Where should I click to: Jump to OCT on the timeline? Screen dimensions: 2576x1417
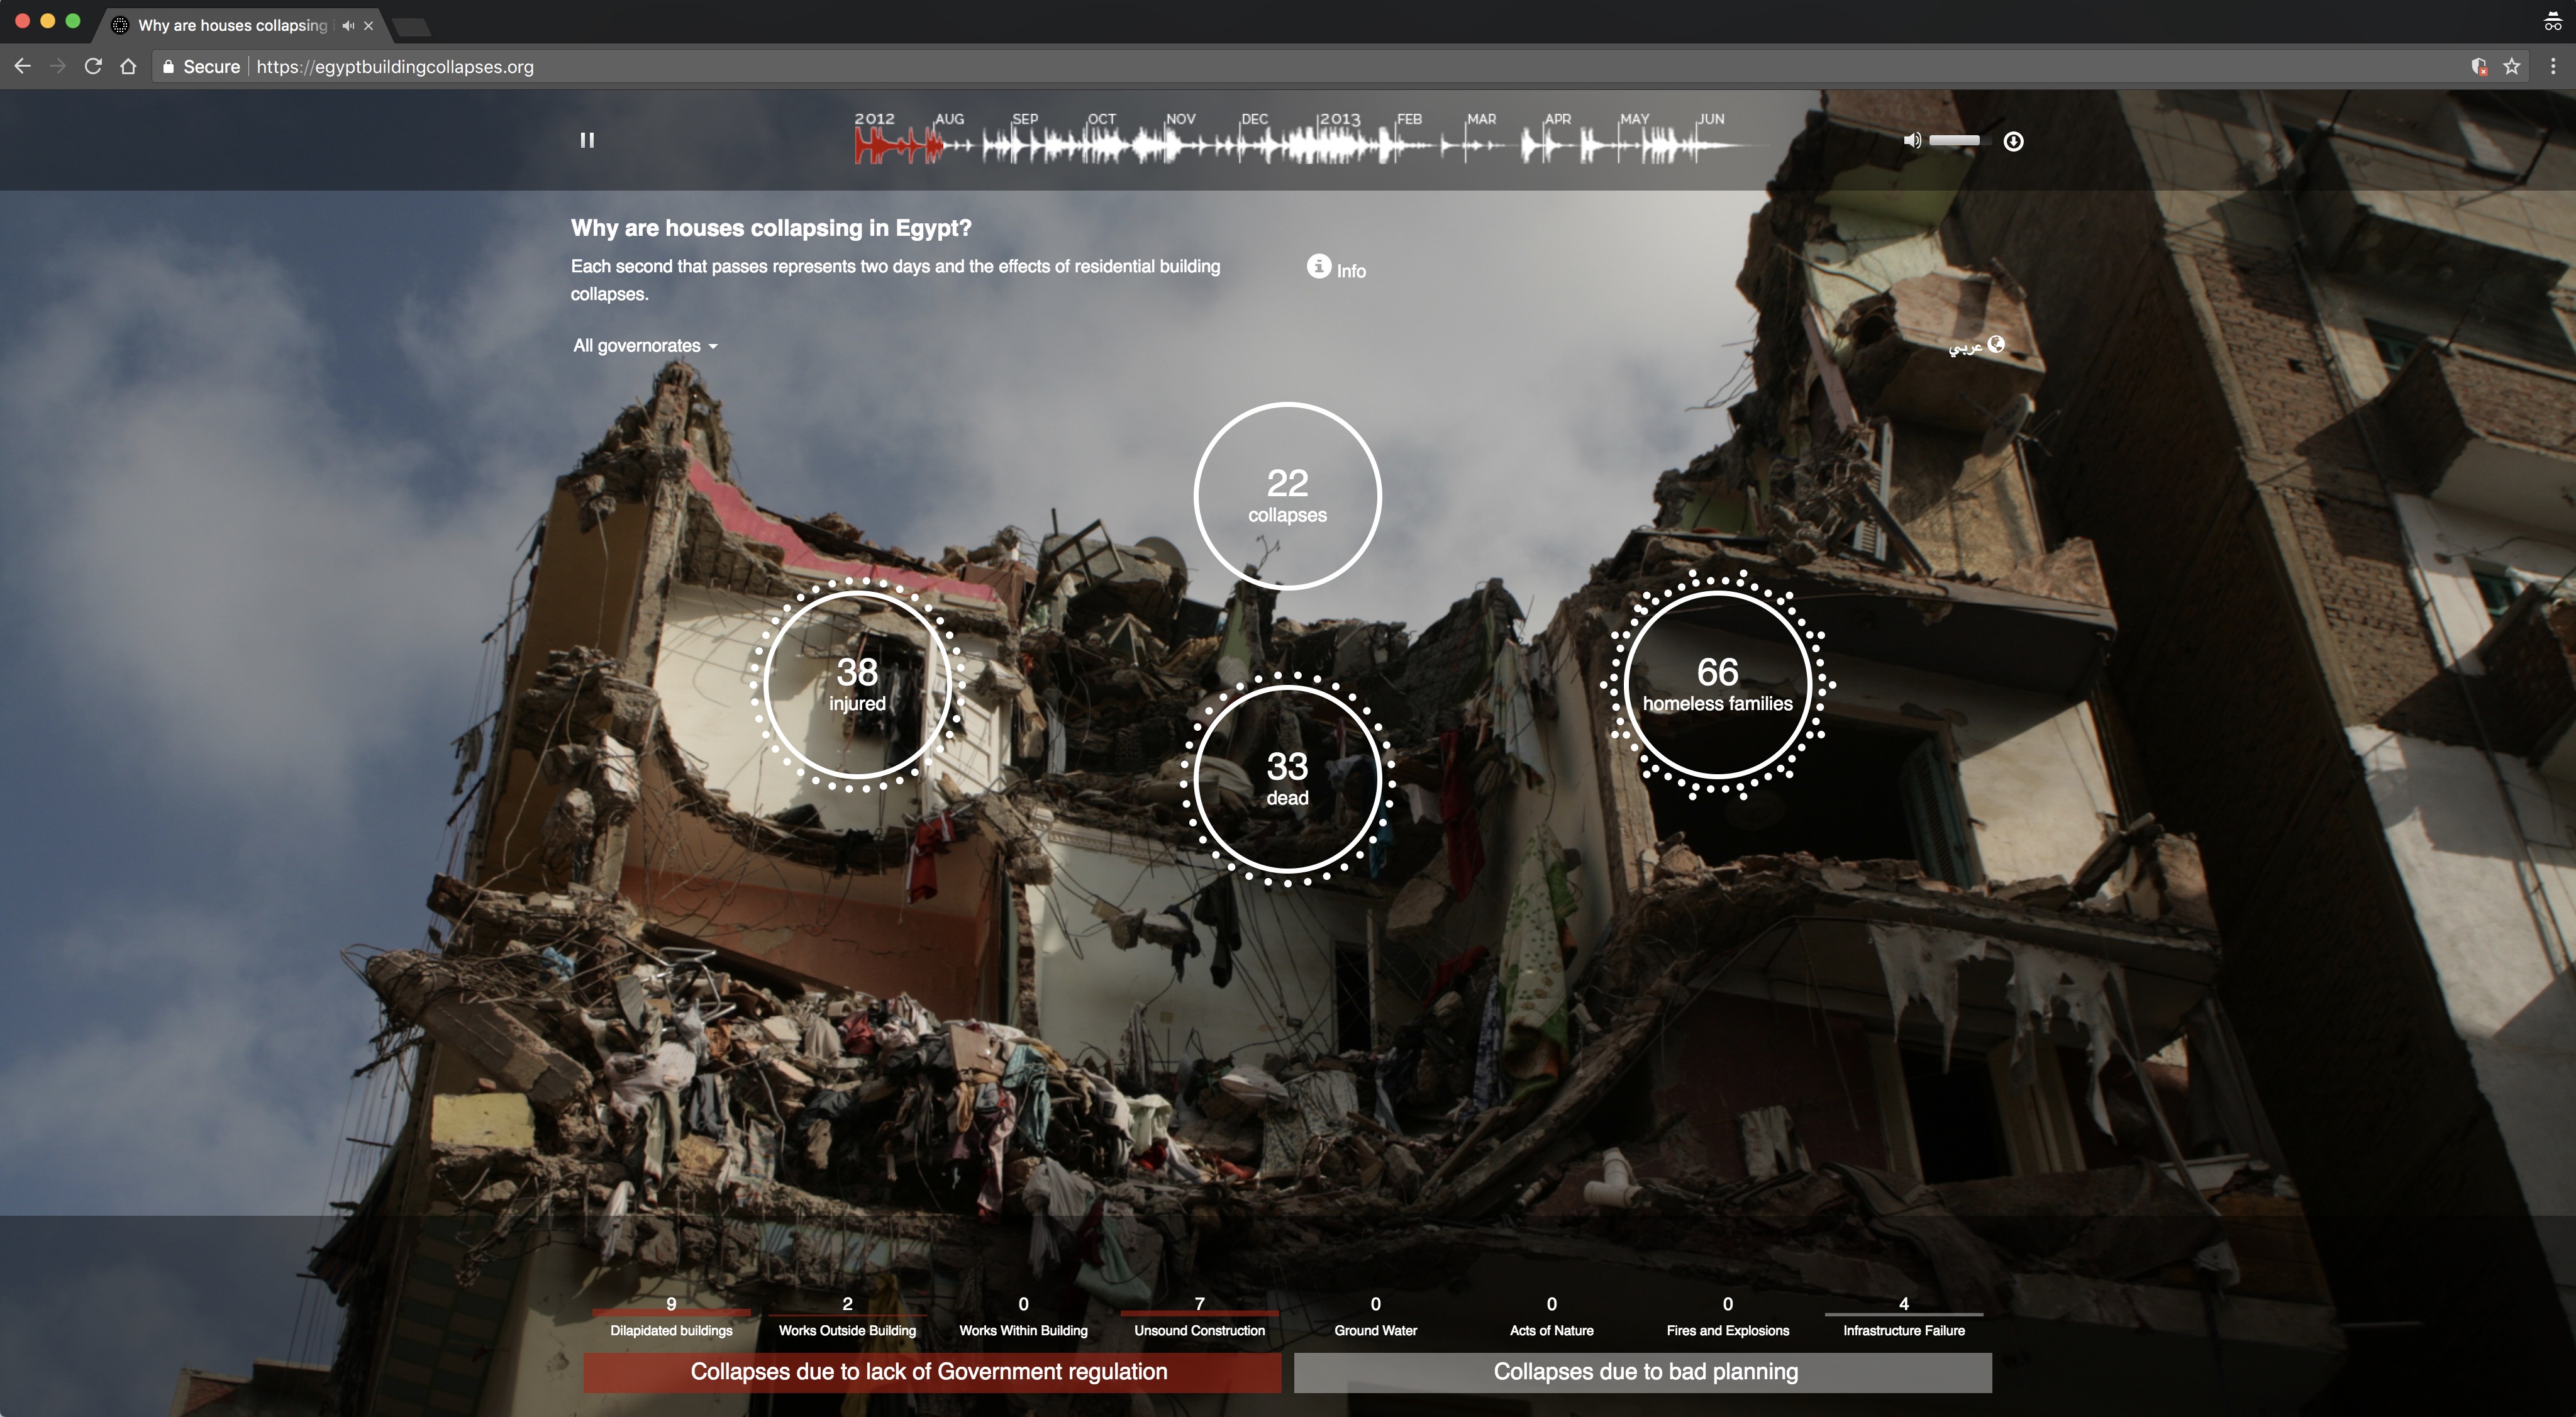[1101, 119]
